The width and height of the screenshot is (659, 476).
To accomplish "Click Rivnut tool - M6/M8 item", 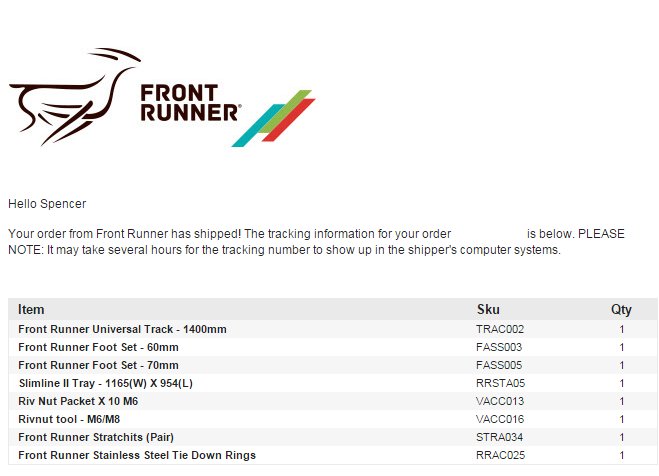I will coord(69,419).
